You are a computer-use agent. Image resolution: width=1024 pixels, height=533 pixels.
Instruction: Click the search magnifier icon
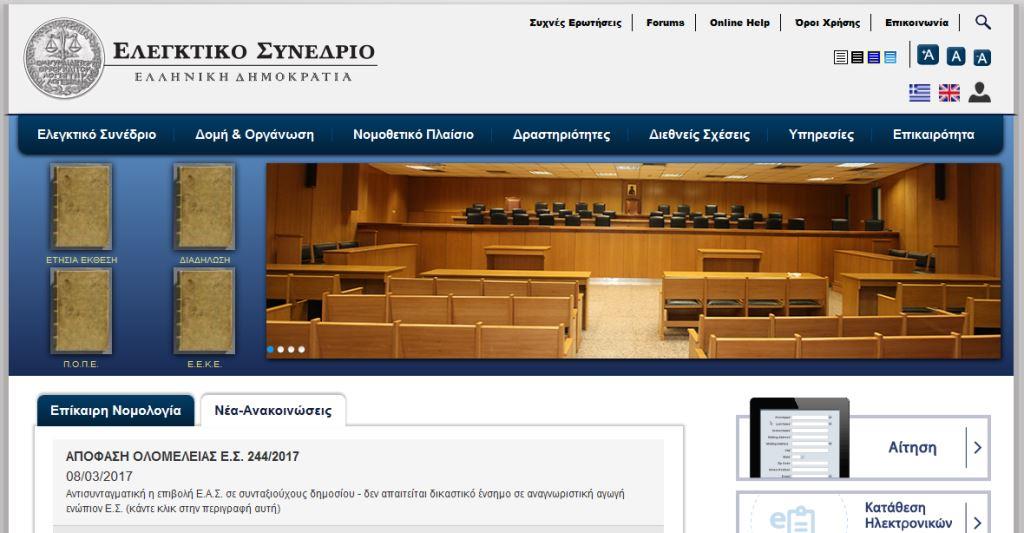[982, 22]
